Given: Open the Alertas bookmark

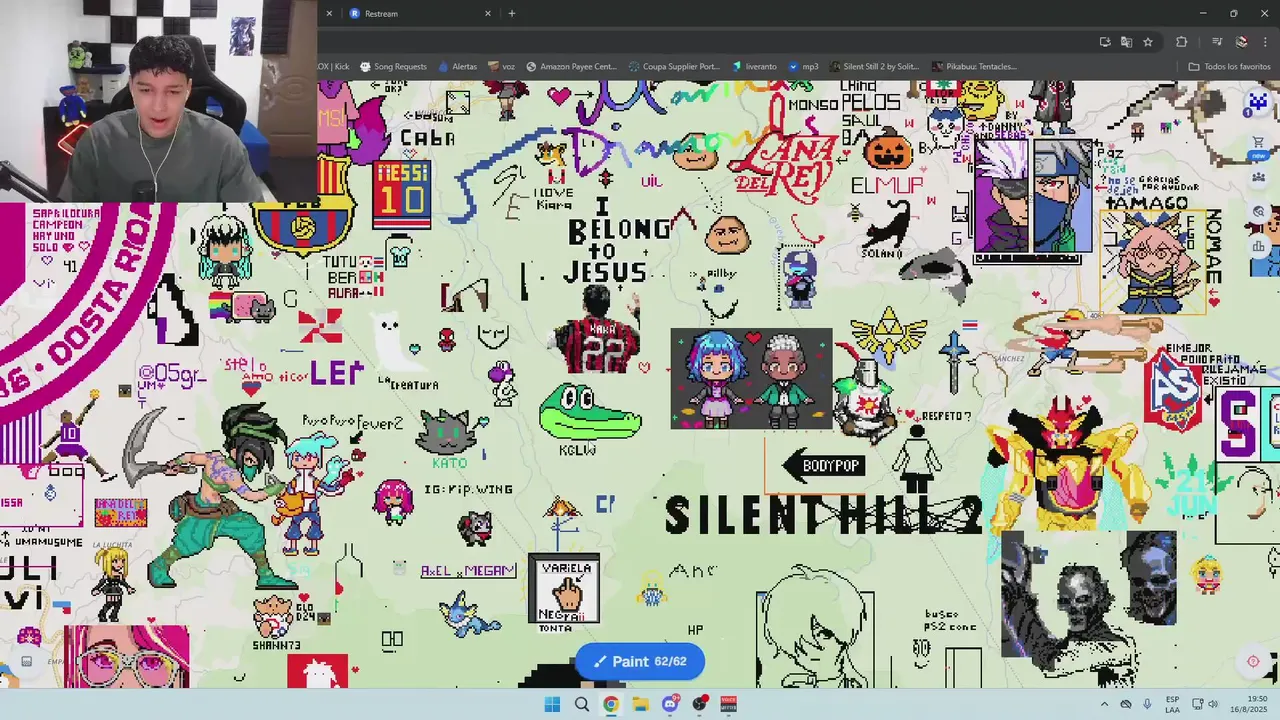Looking at the screenshot, I should (x=458, y=67).
